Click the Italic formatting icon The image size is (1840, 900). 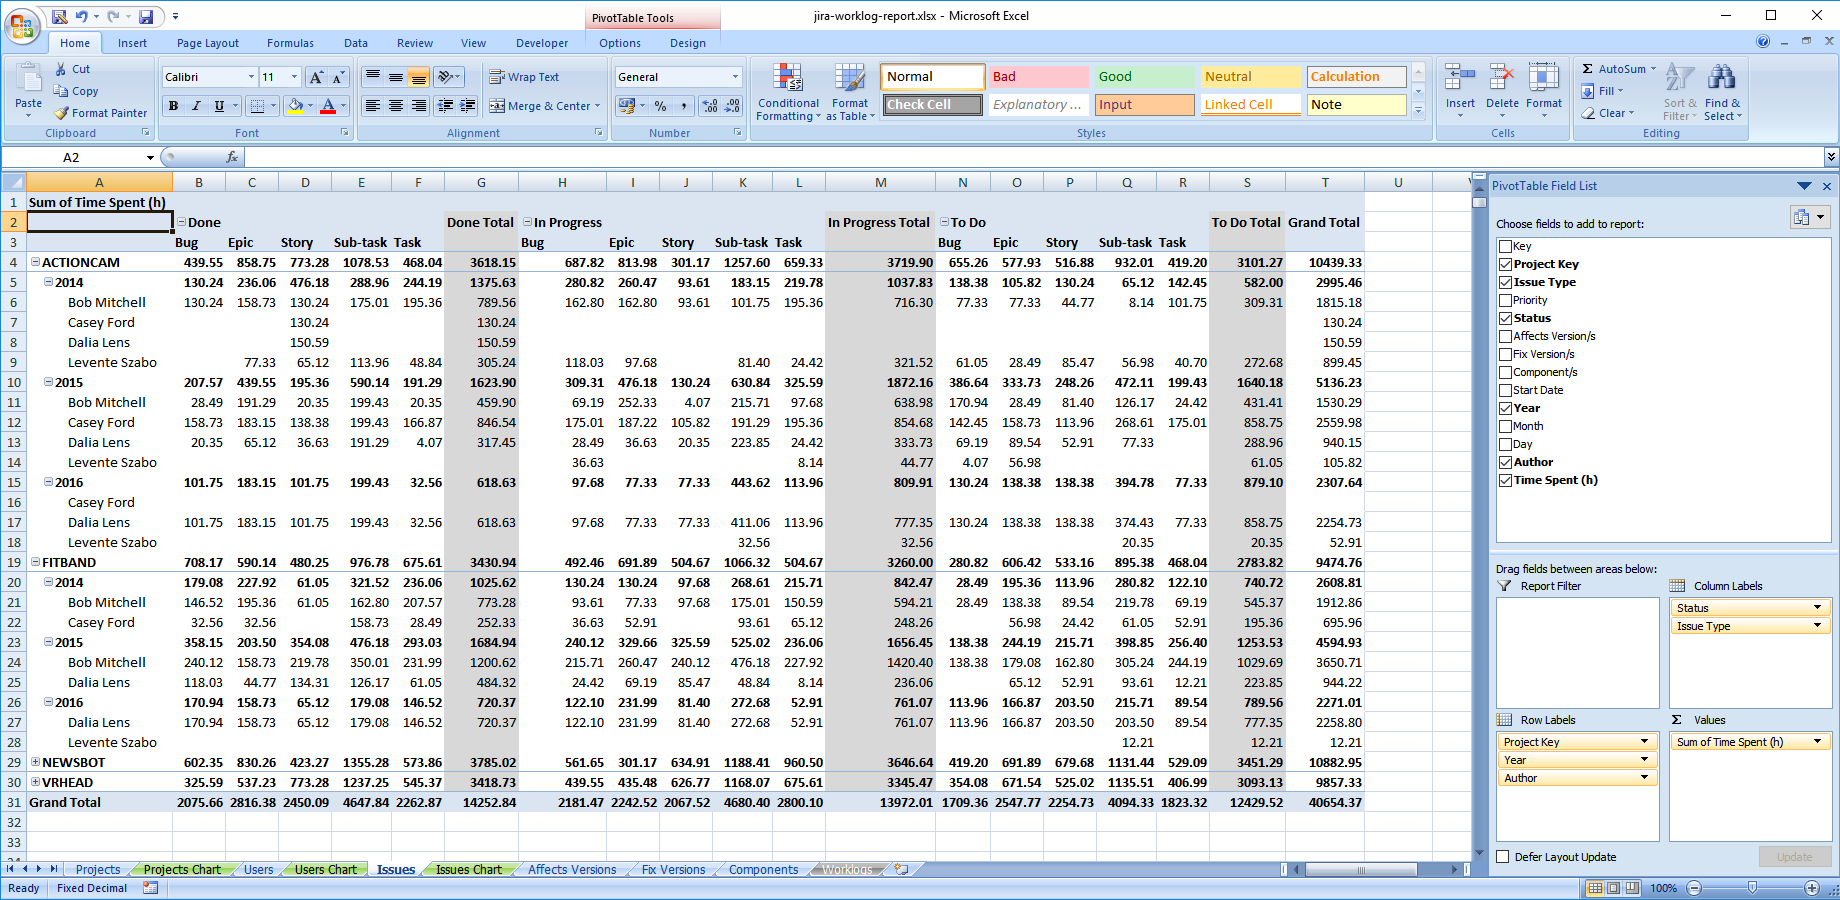[x=196, y=106]
